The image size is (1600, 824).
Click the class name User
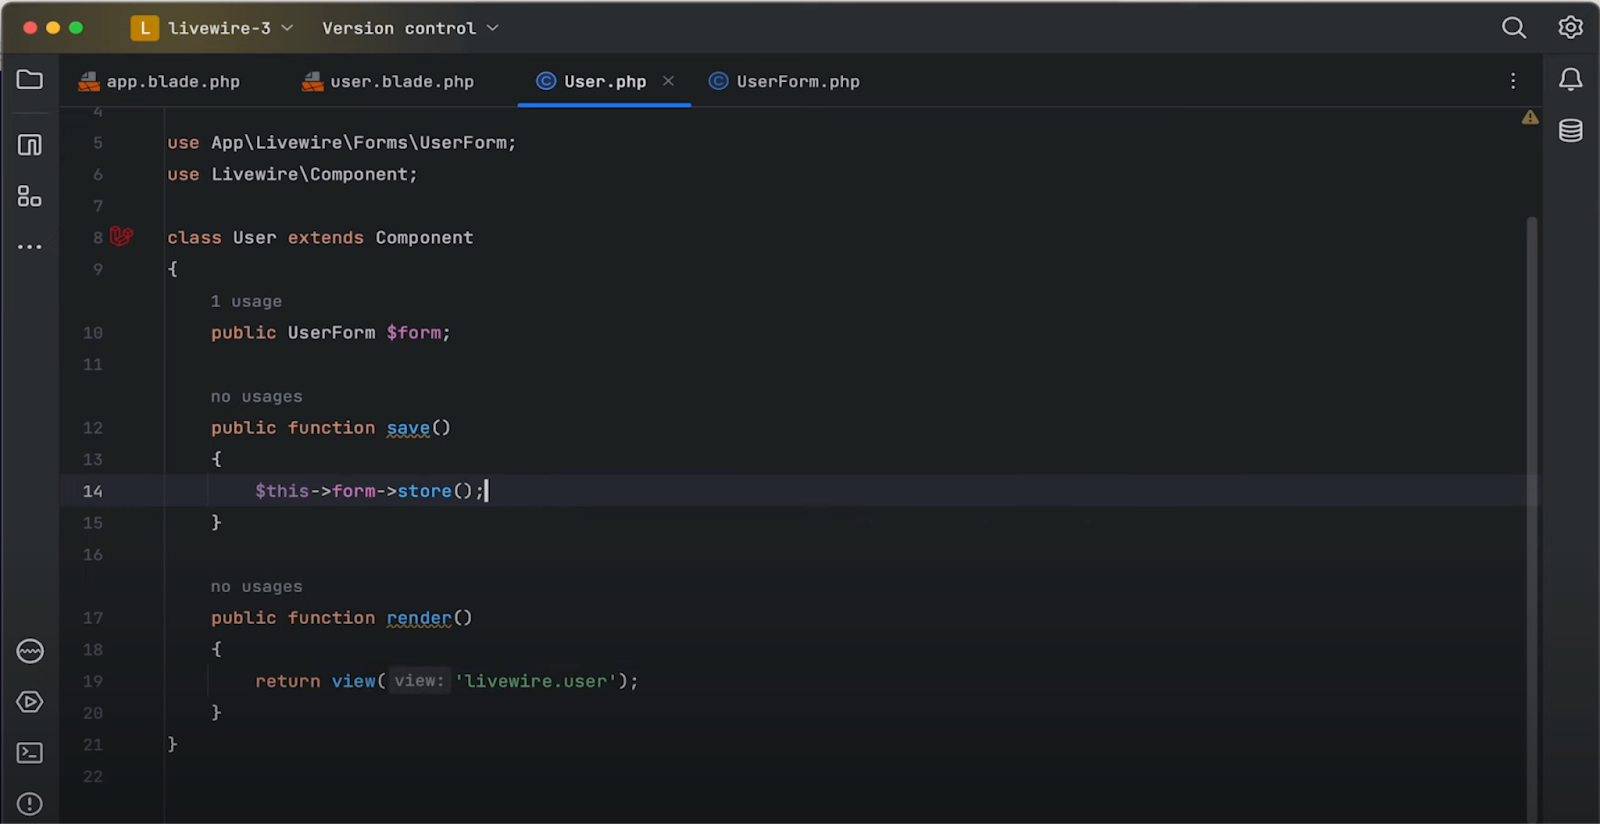point(255,238)
